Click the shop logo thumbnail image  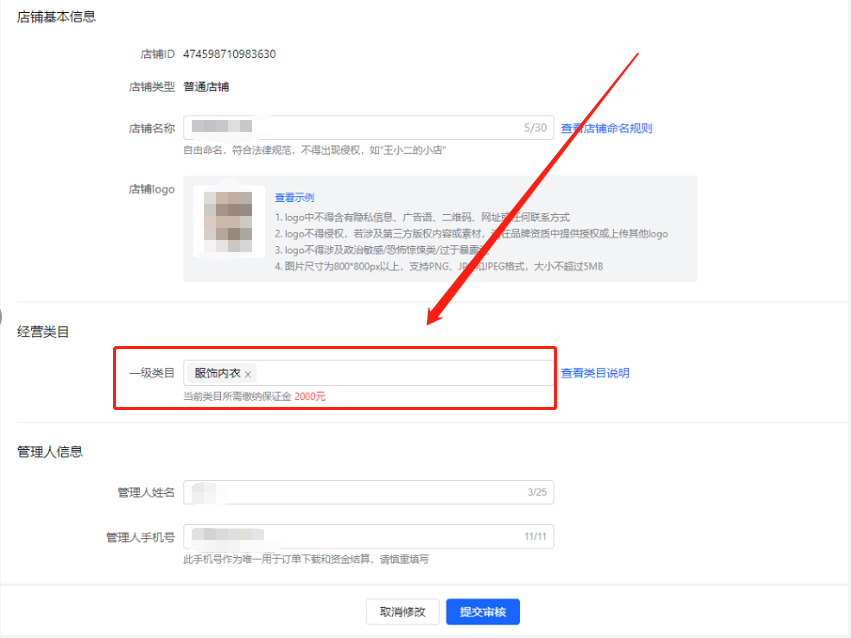[x=228, y=220]
